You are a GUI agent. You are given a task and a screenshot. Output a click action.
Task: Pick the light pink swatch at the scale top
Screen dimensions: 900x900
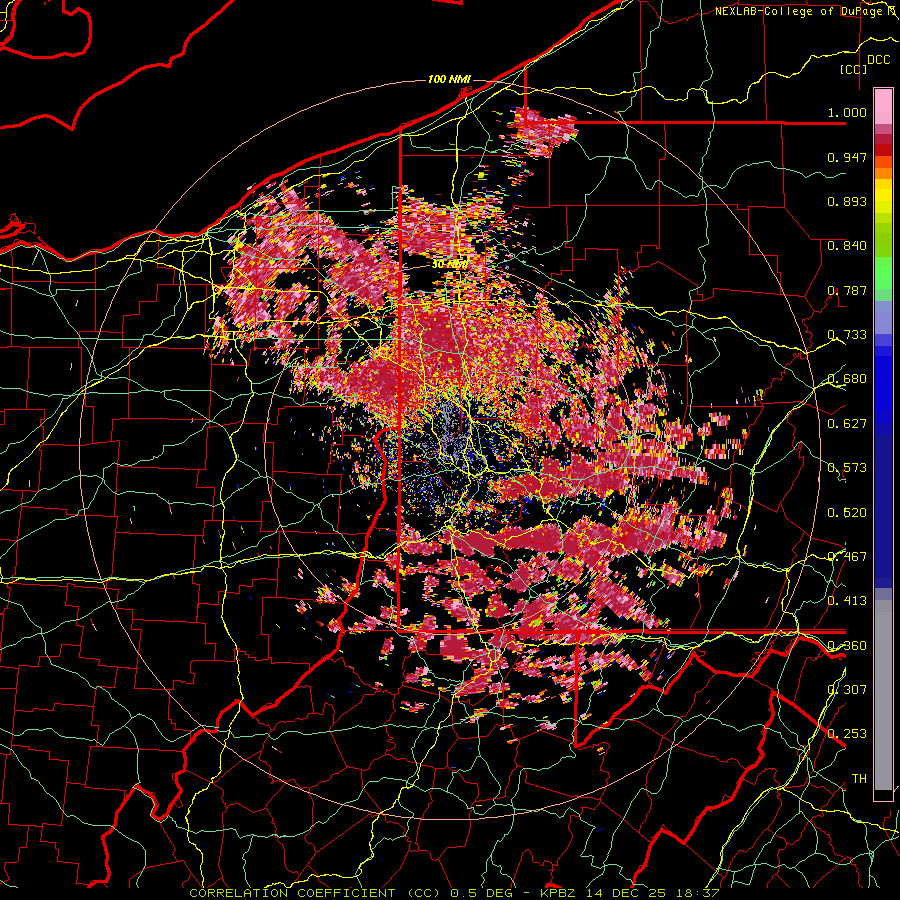tap(883, 106)
